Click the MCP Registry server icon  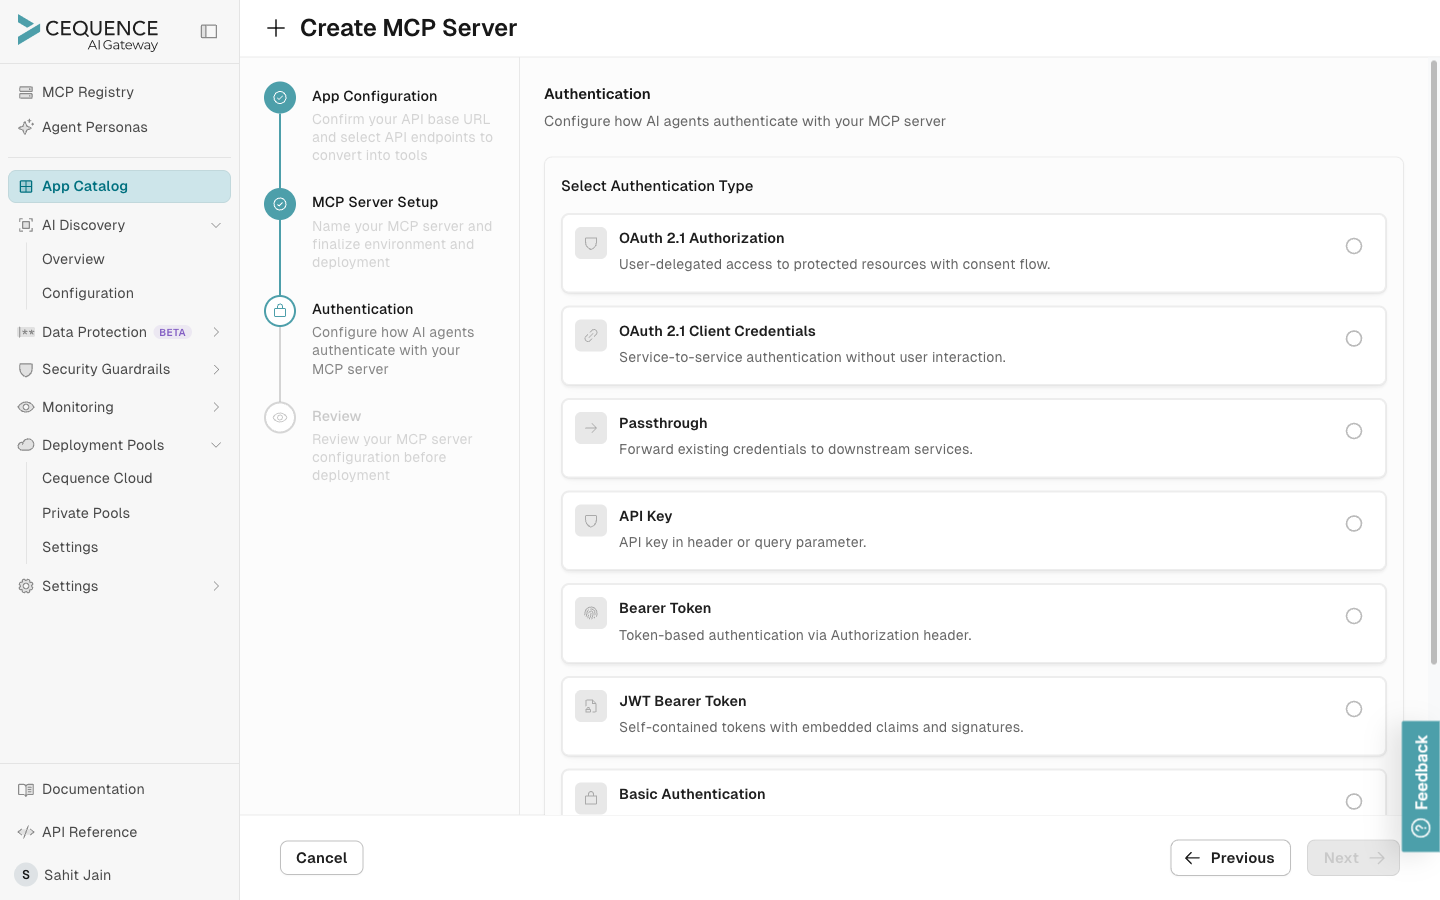(26, 92)
